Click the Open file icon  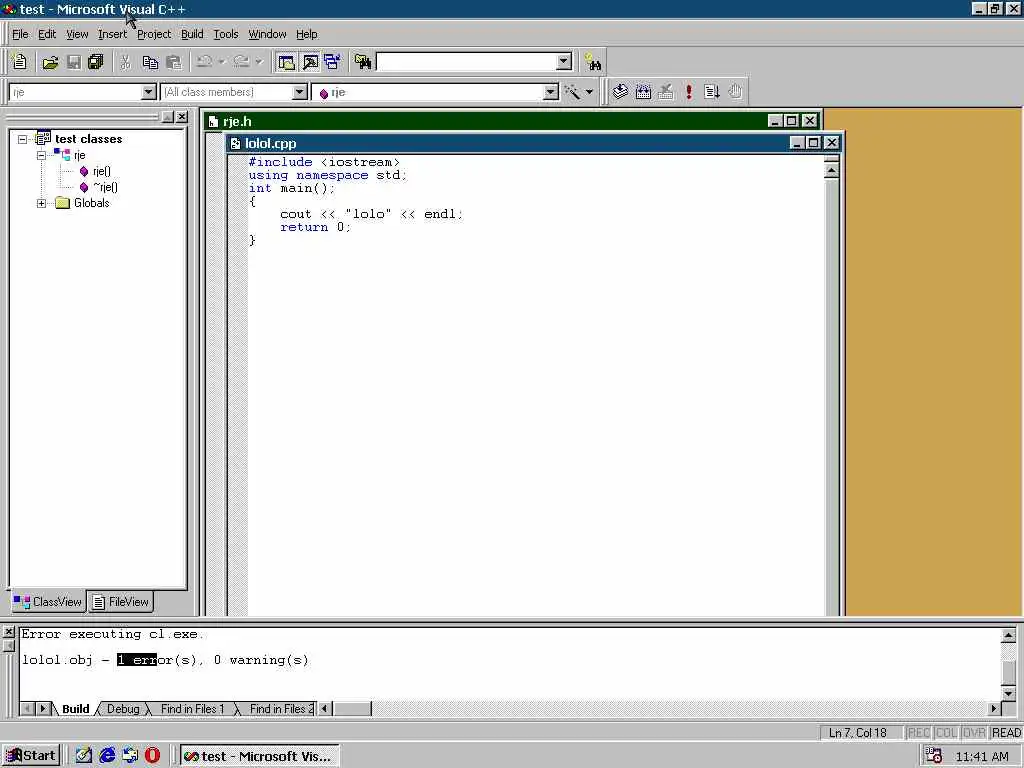pyautogui.click(x=50, y=62)
